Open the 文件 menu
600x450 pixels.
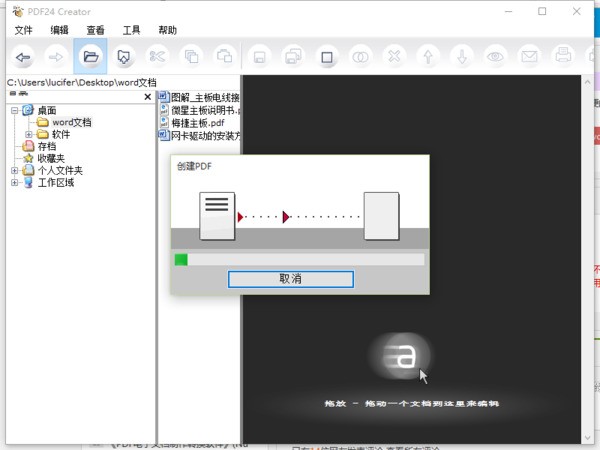(x=23, y=31)
